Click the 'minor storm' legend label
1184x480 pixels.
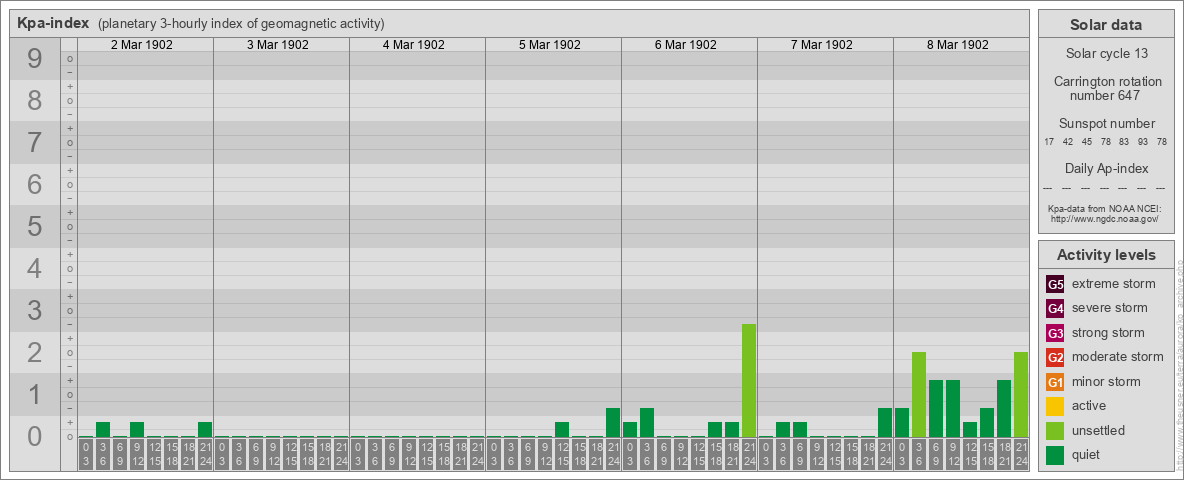coord(1106,382)
